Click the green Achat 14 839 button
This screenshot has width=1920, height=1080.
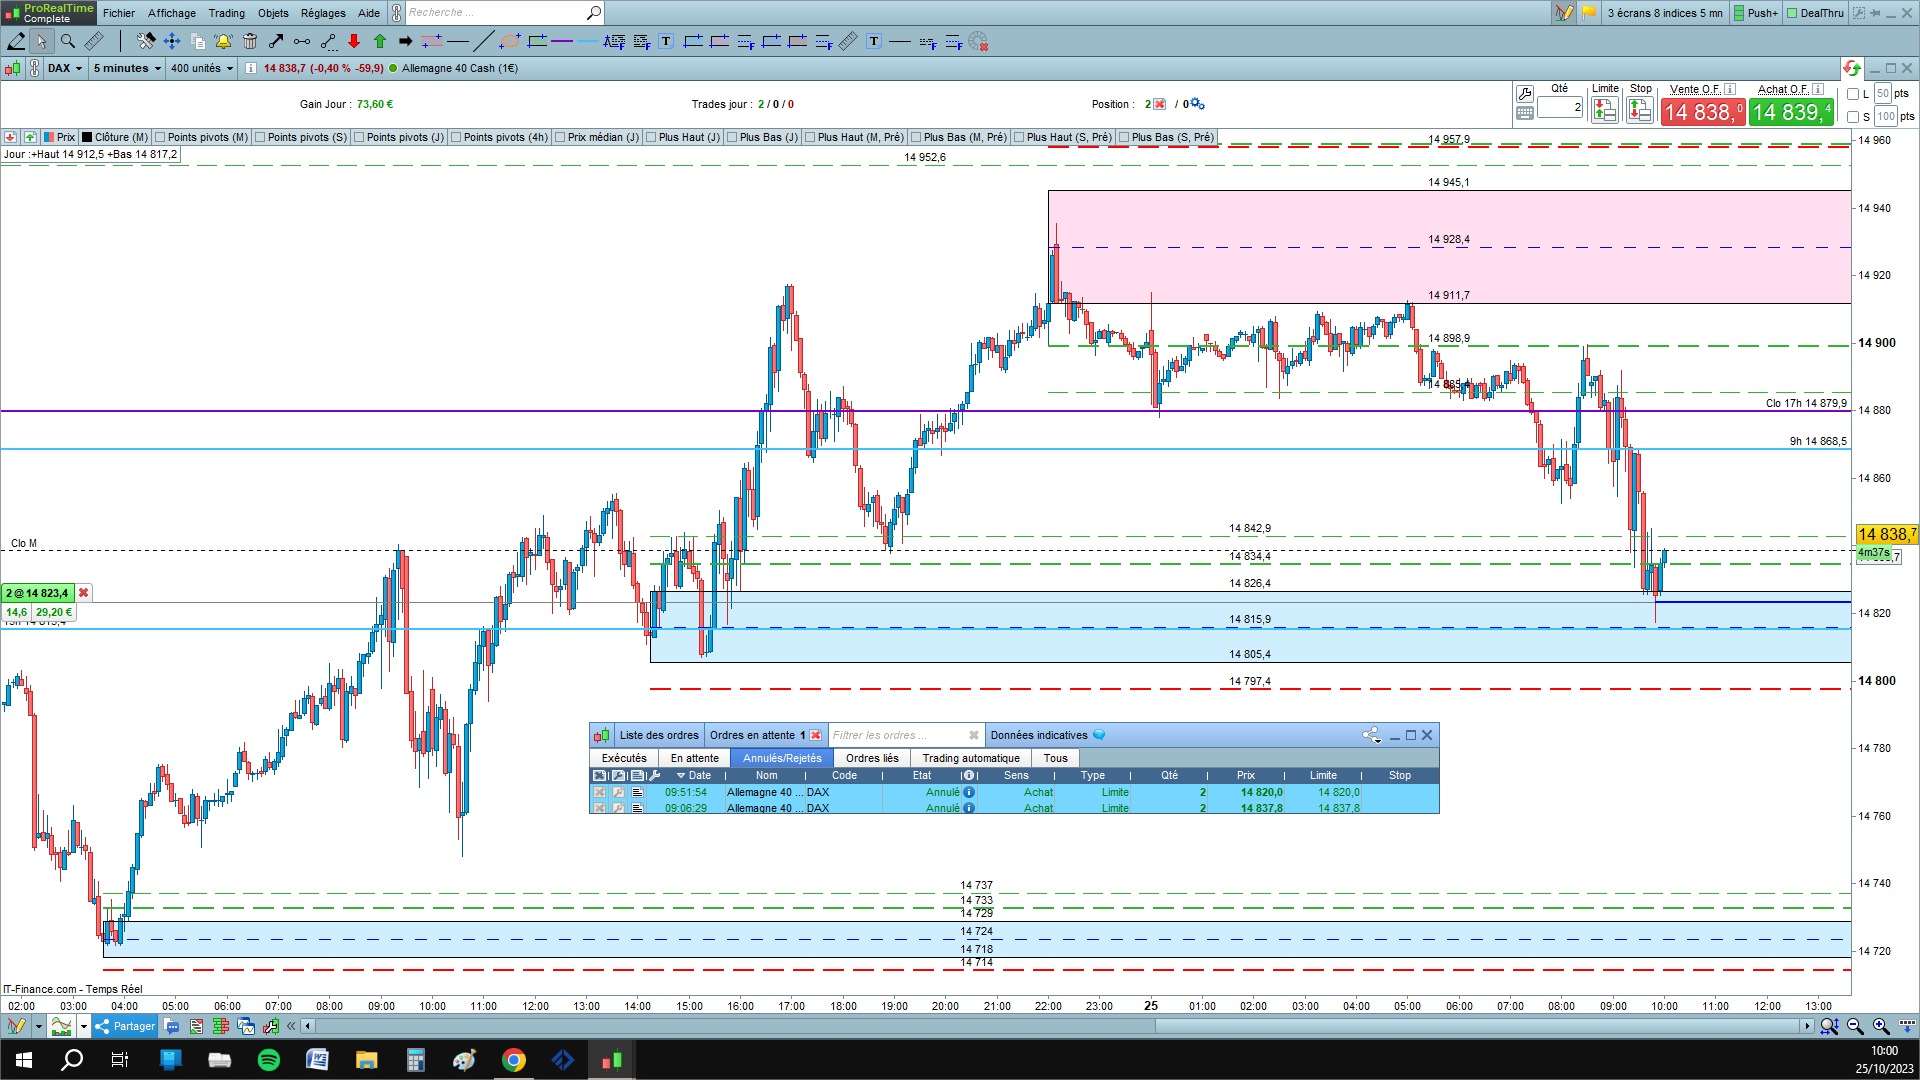click(1790, 112)
